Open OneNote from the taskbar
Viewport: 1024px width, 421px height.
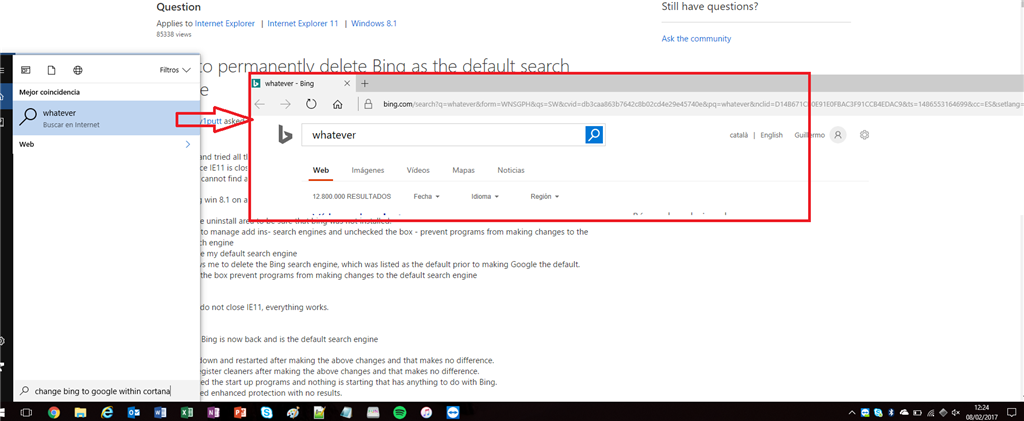pyautogui.click(x=213, y=413)
